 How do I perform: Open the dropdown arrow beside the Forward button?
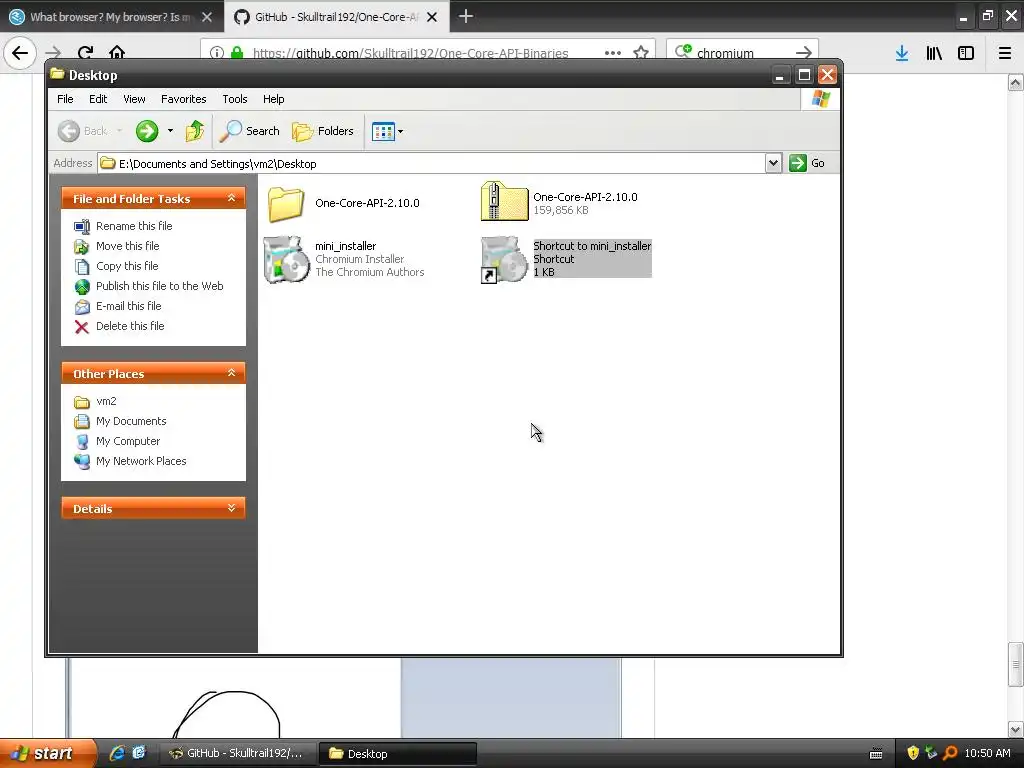[x=170, y=131]
